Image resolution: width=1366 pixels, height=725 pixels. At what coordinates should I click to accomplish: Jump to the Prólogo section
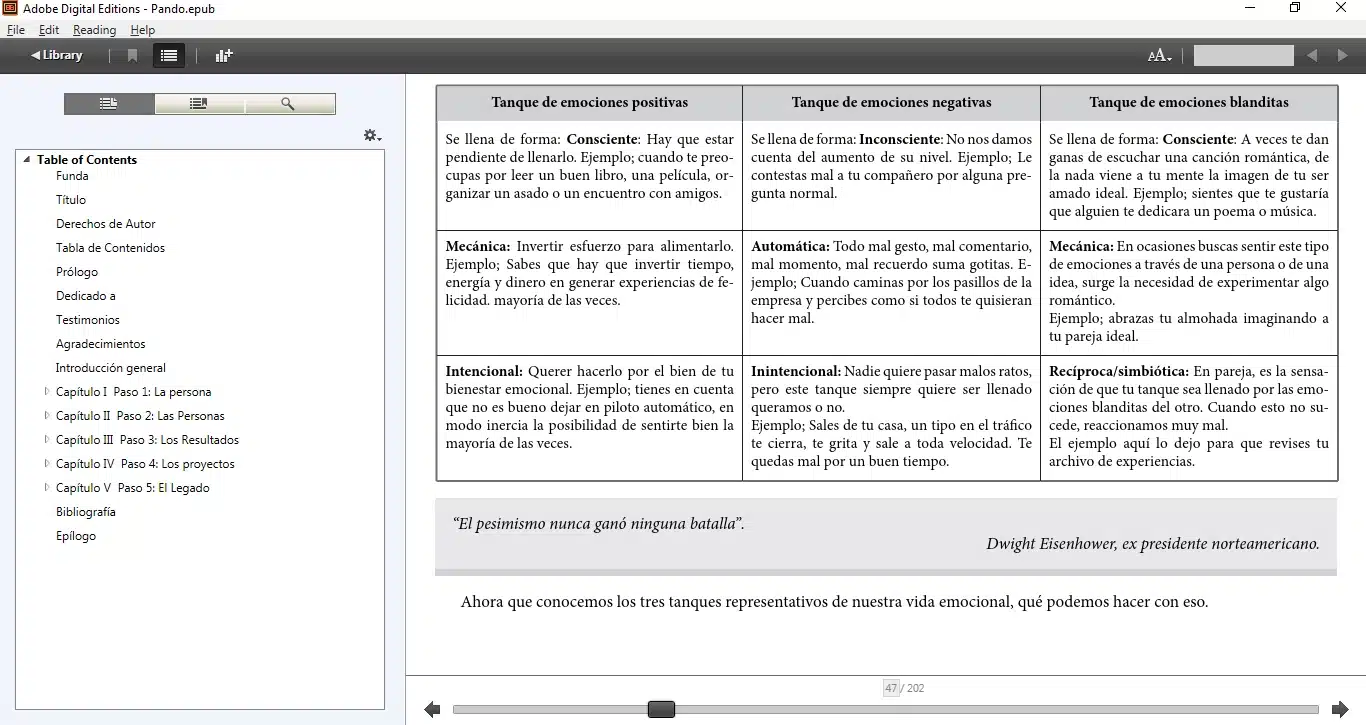(77, 272)
